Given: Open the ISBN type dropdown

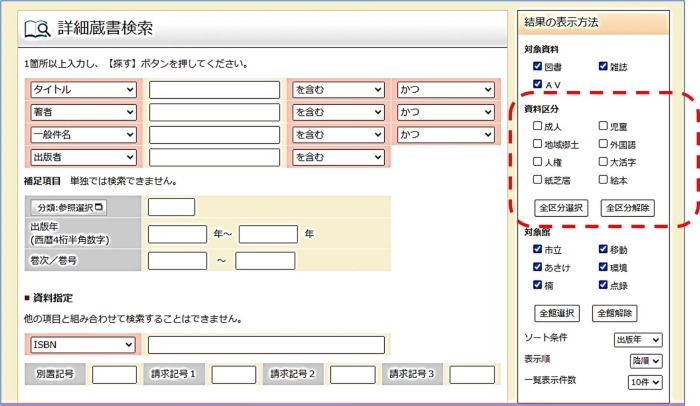Looking at the screenshot, I should [83, 345].
